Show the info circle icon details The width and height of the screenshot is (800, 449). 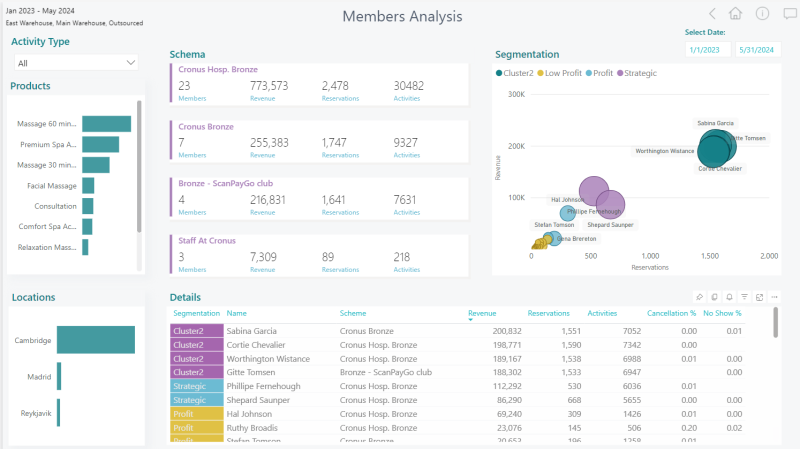[x=762, y=13]
